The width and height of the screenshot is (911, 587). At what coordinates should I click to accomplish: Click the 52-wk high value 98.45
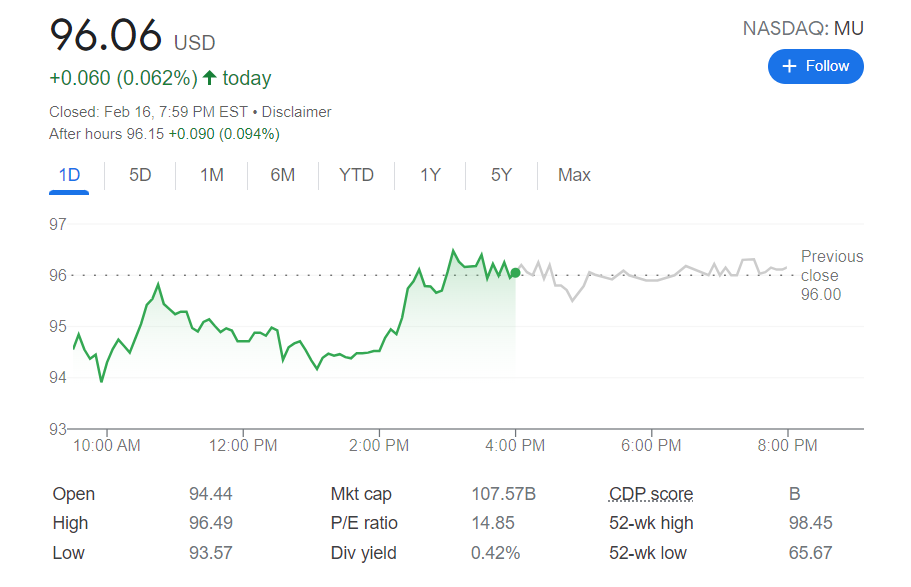pos(810,523)
